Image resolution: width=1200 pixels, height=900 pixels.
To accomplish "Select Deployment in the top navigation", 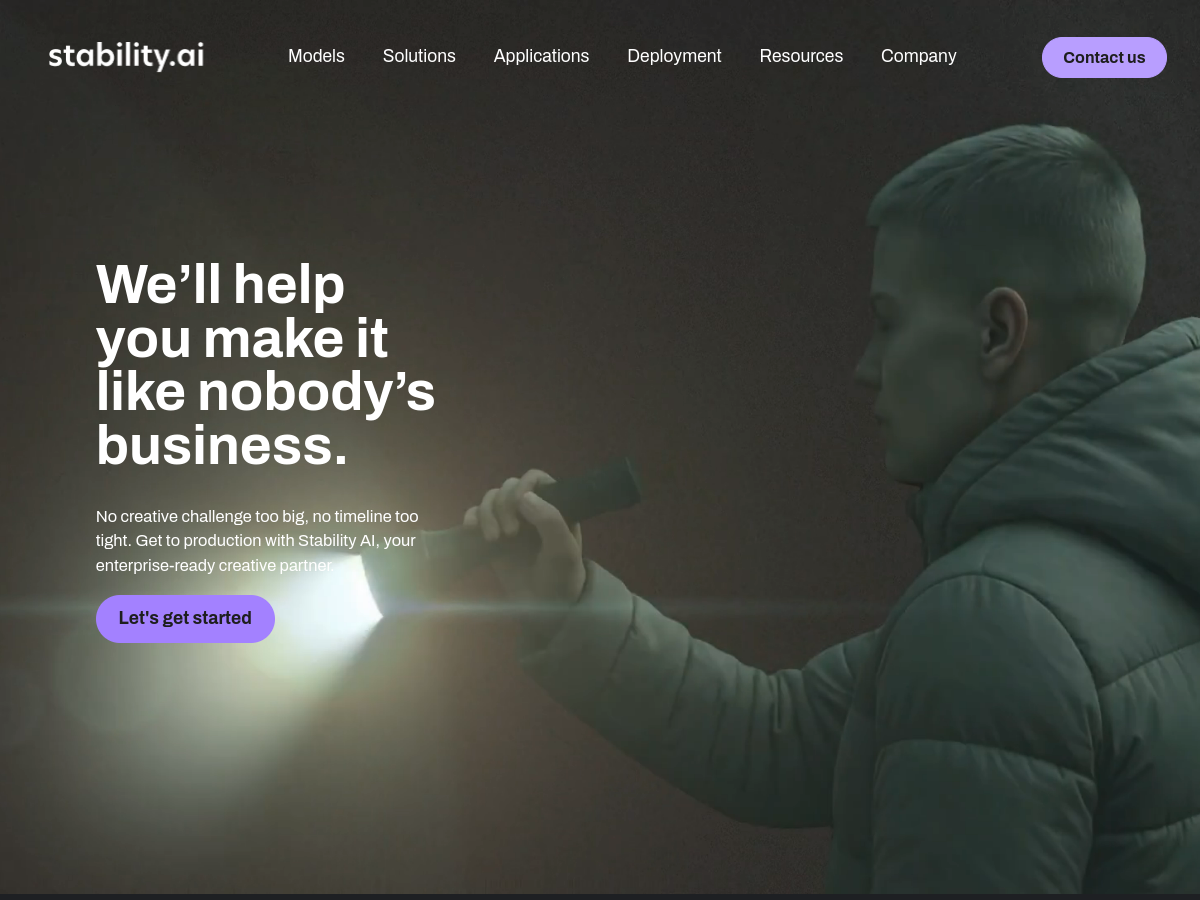I will coord(674,56).
